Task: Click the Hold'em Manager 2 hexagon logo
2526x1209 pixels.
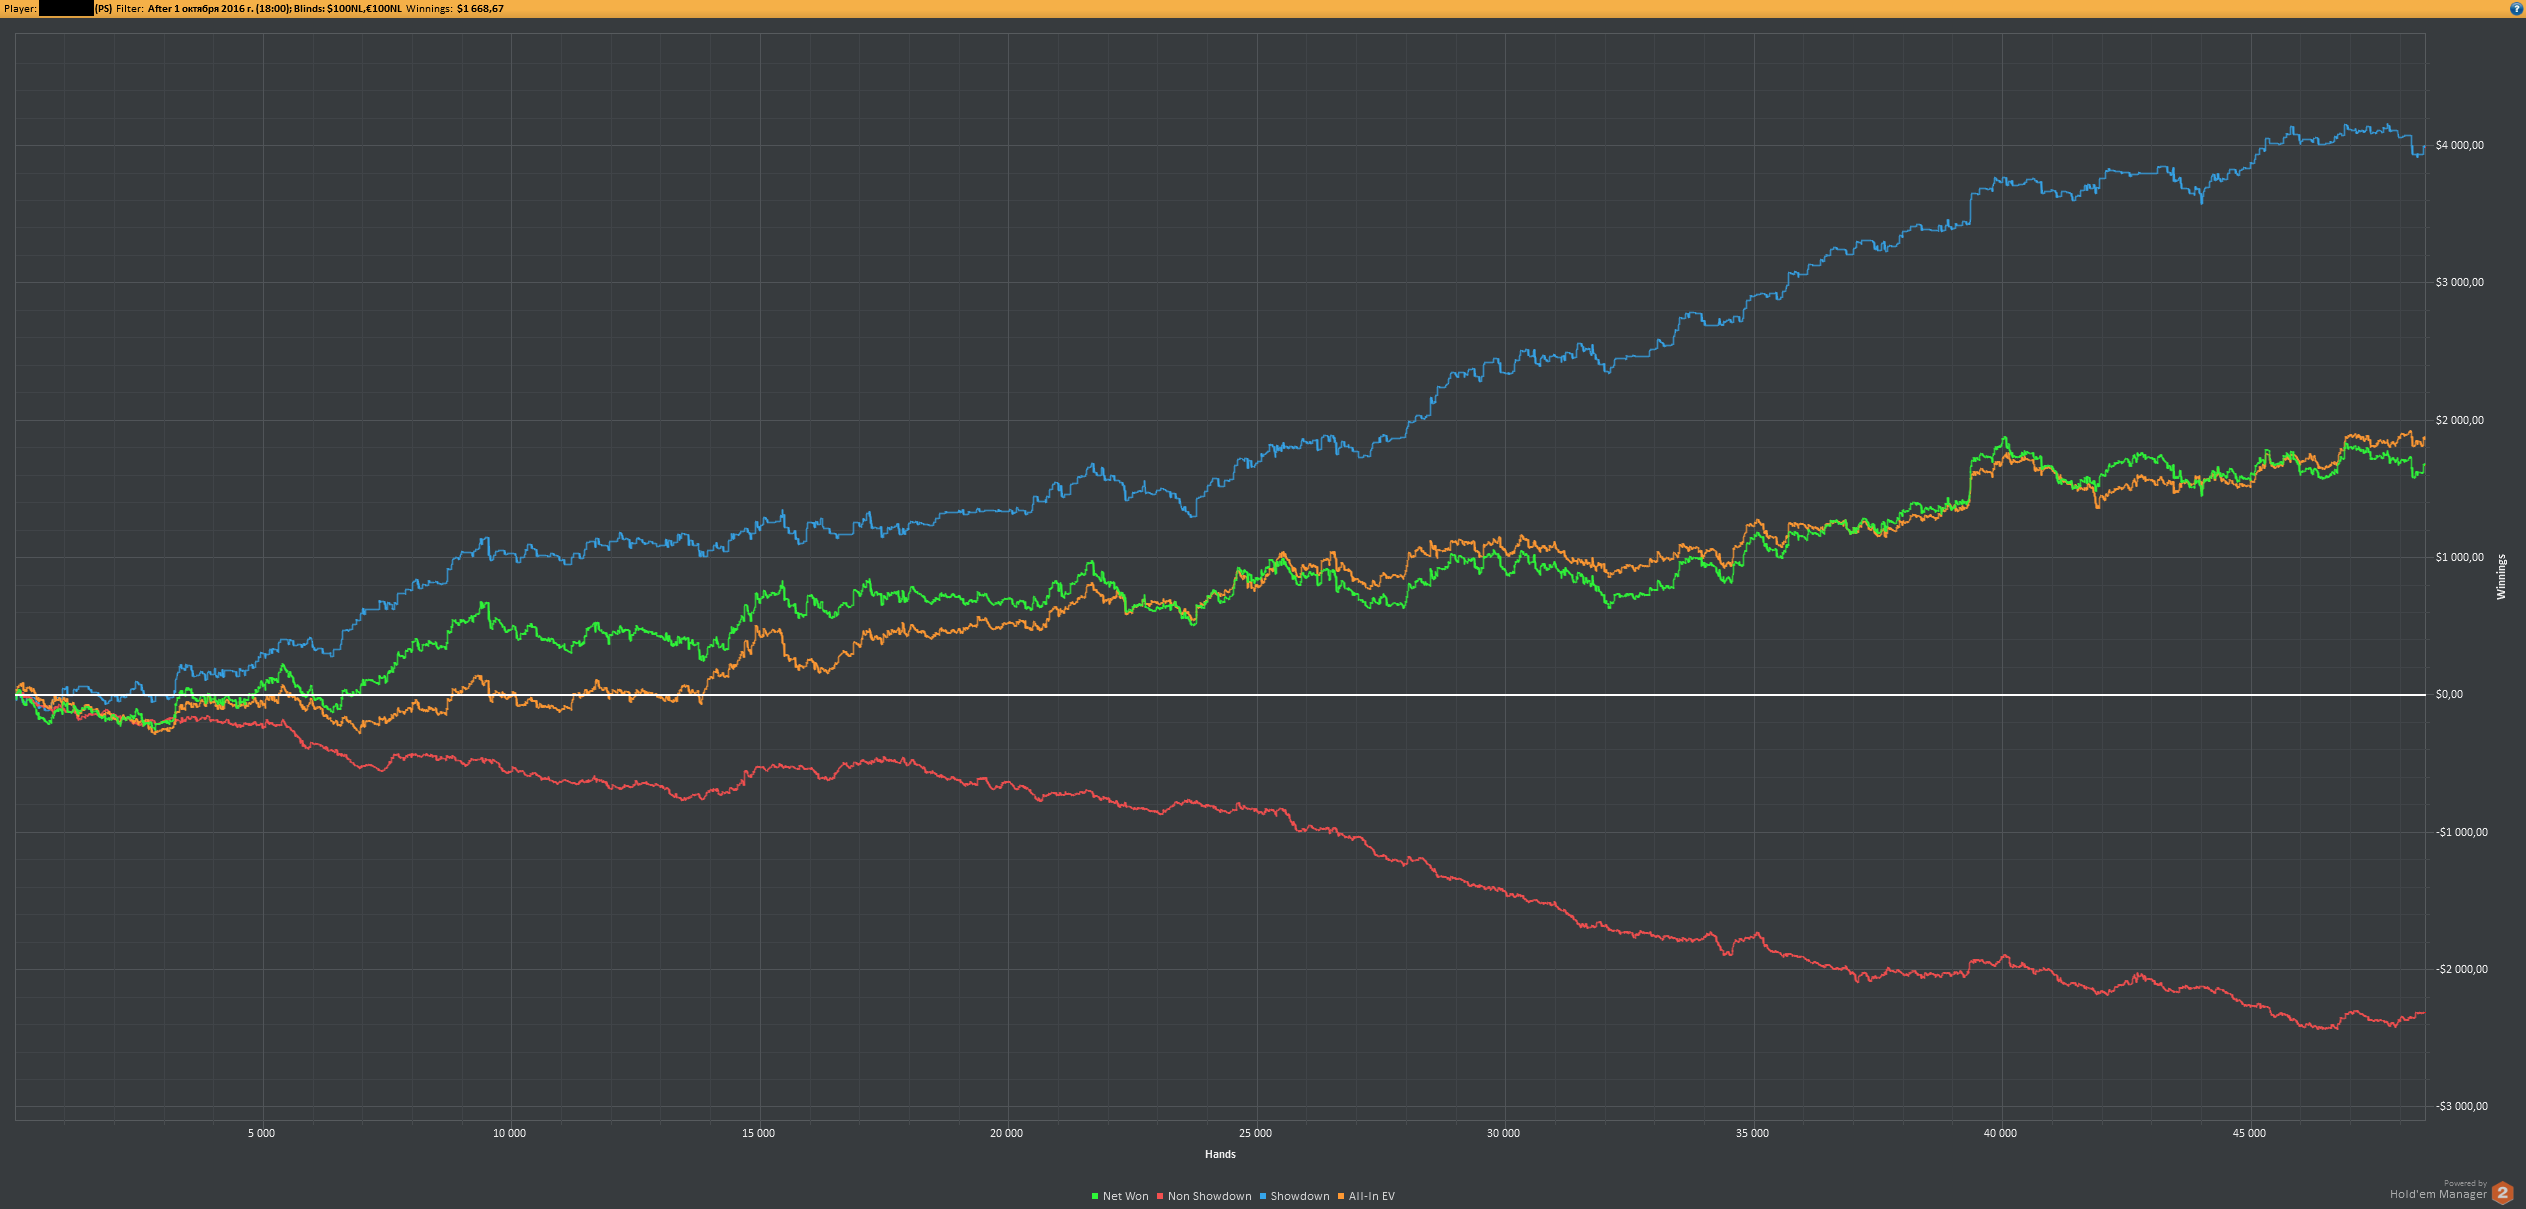Action: (2502, 1192)
